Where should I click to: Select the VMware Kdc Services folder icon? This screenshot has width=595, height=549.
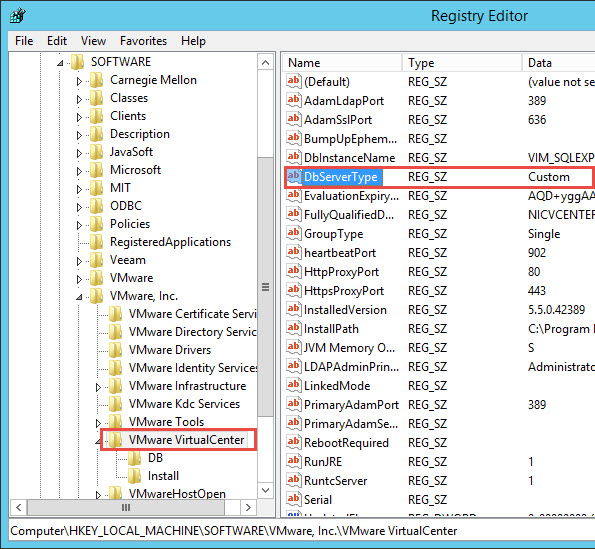coord(115,404)
